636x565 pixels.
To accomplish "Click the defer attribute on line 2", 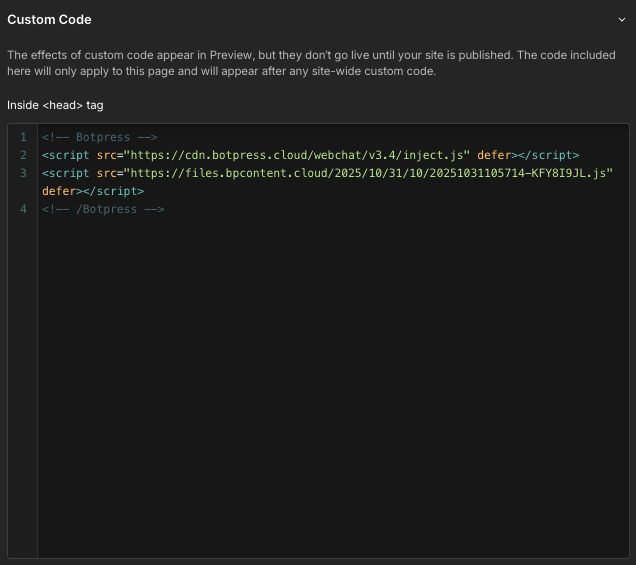I will pyautogui.click(x=494, y=155).
